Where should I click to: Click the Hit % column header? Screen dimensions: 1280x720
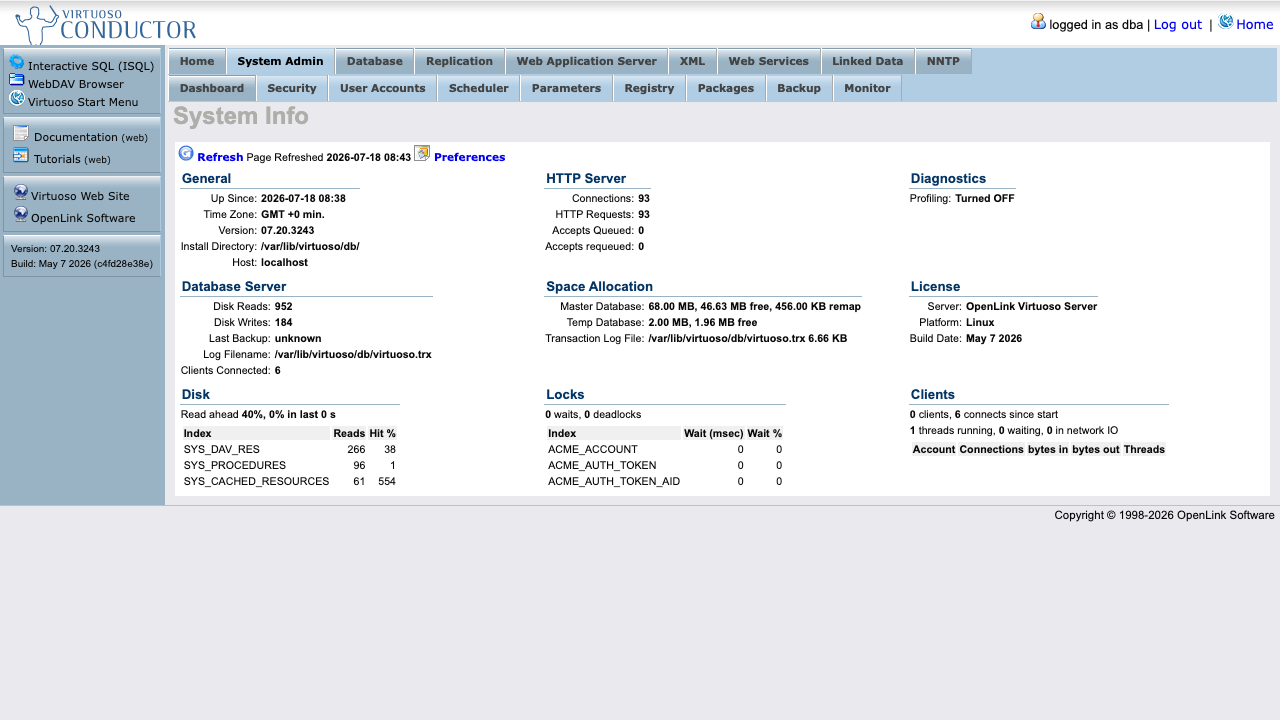tap(383, 434)
